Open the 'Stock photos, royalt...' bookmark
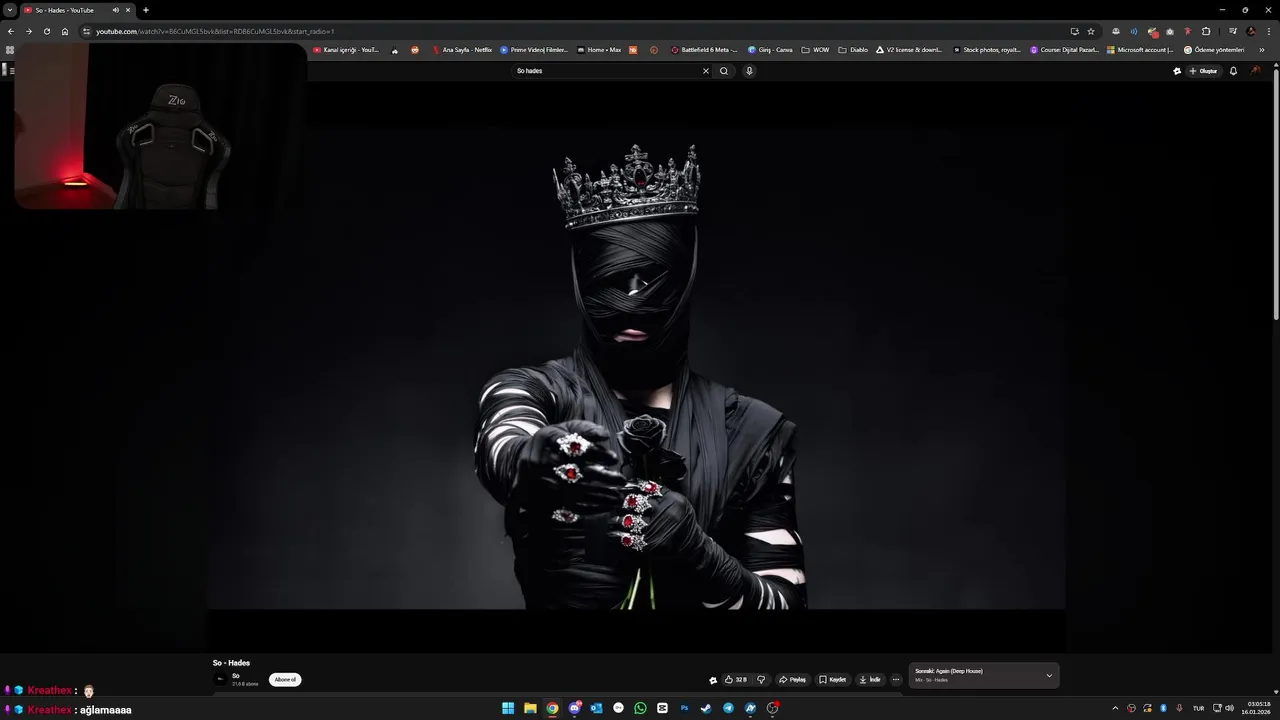 pyautogui.click(x=987, y=50)
